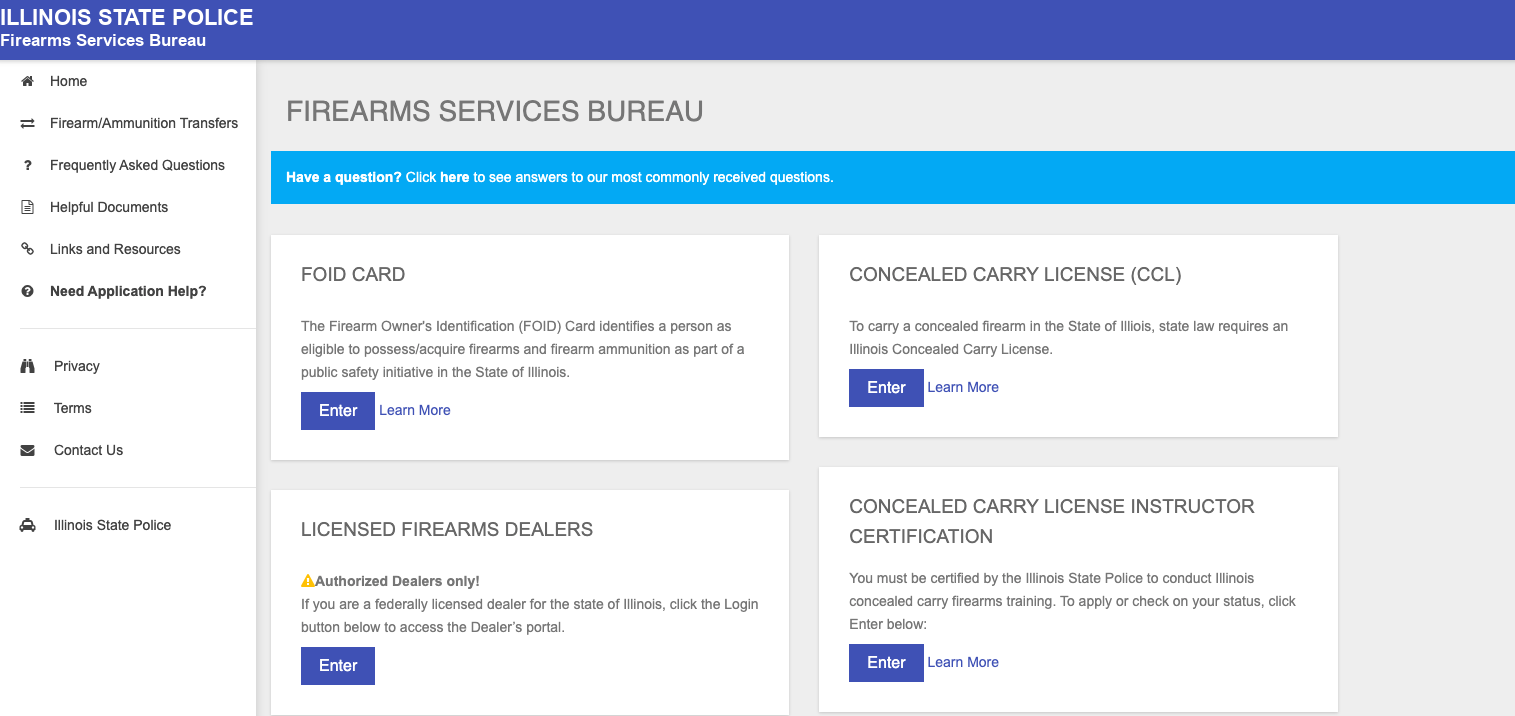1515x716 pixels.
Task: Click the Home house icon in sidebar
Action: [x=28, y=81]
